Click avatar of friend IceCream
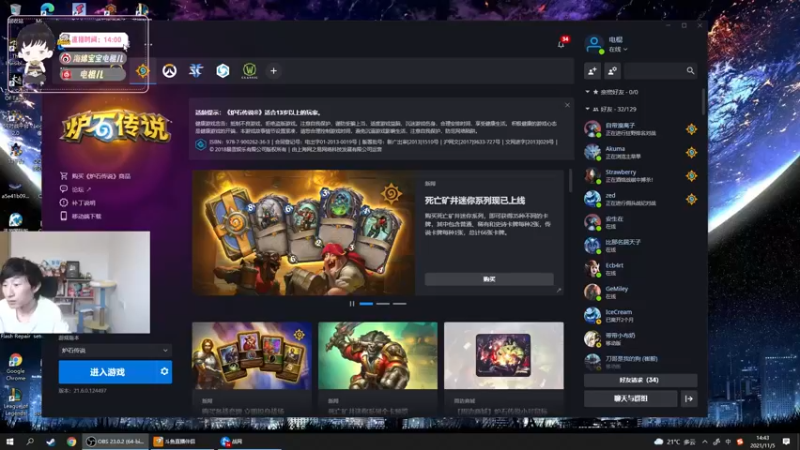 click(x=592, y=315)
